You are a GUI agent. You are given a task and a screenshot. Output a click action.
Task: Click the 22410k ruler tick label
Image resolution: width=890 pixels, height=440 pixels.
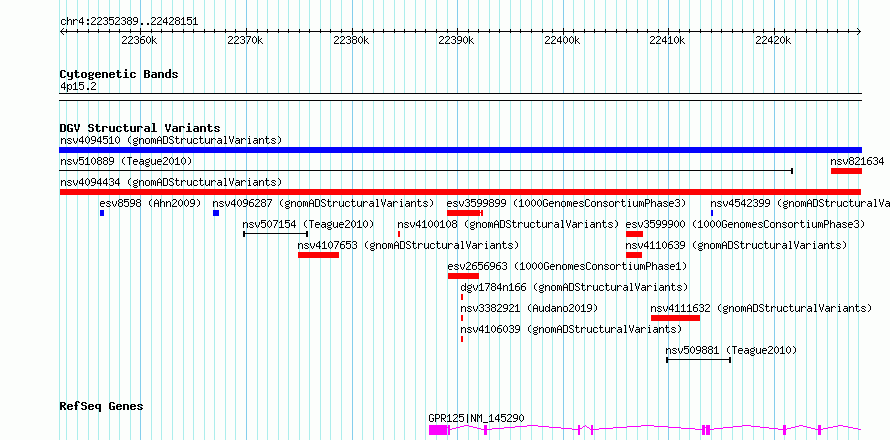coord(668,41)
